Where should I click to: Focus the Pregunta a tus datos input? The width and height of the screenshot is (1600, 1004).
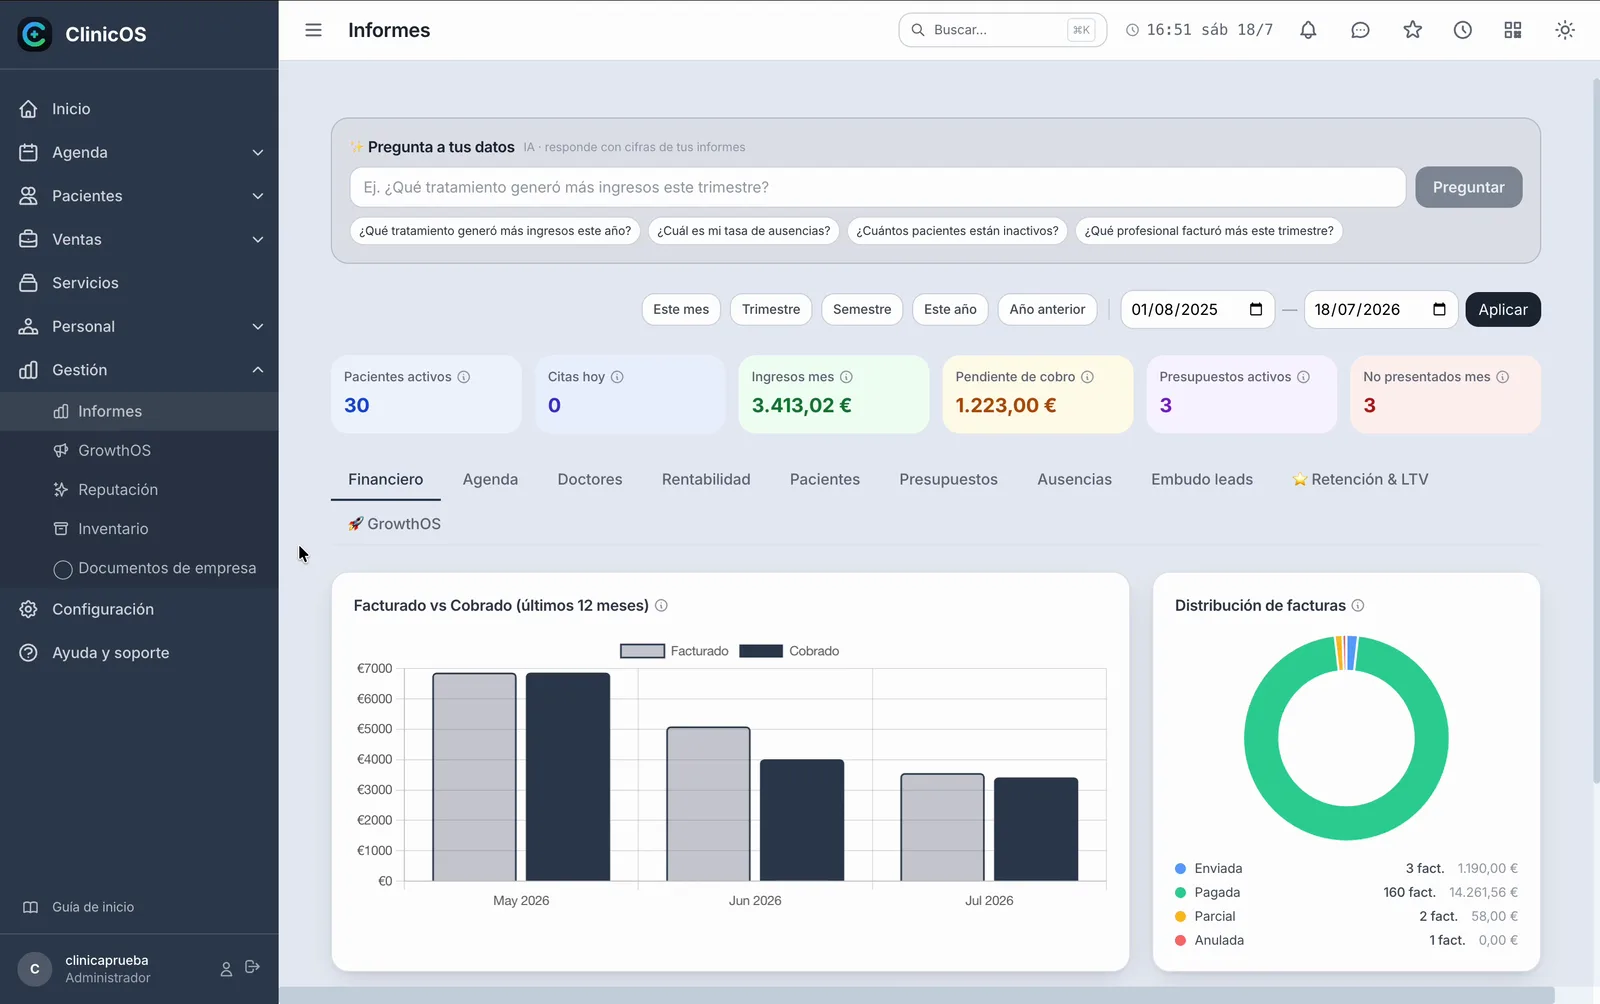coord(877,187)
